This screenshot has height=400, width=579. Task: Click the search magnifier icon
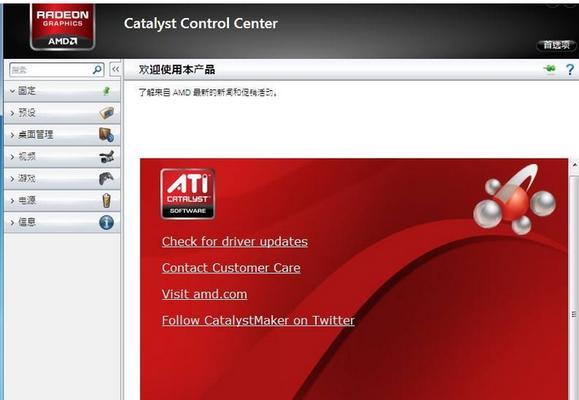pos(97,69)
